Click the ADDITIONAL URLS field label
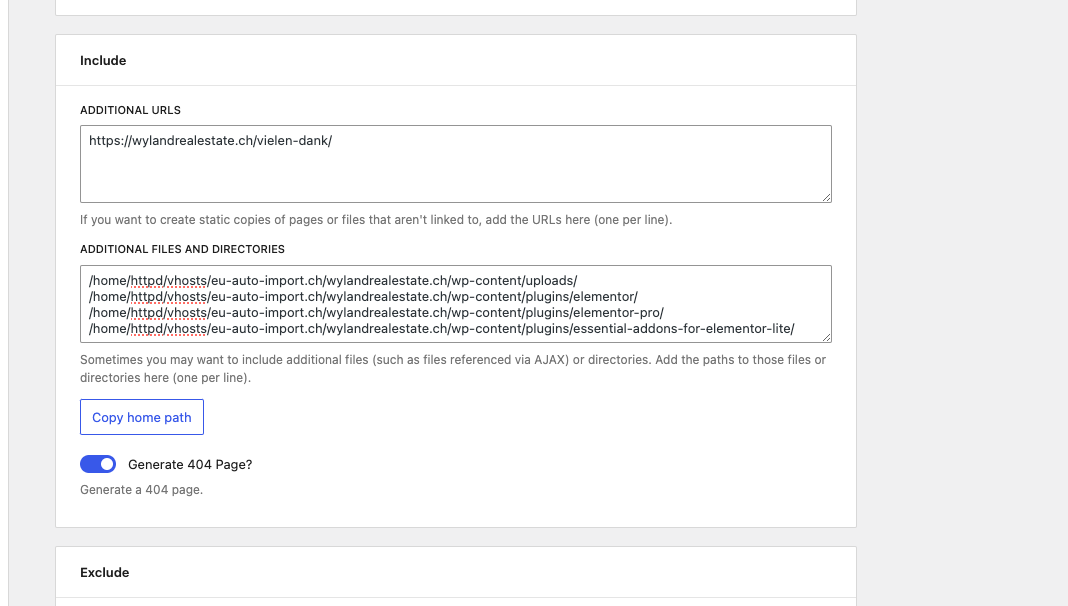 (130, 110)
